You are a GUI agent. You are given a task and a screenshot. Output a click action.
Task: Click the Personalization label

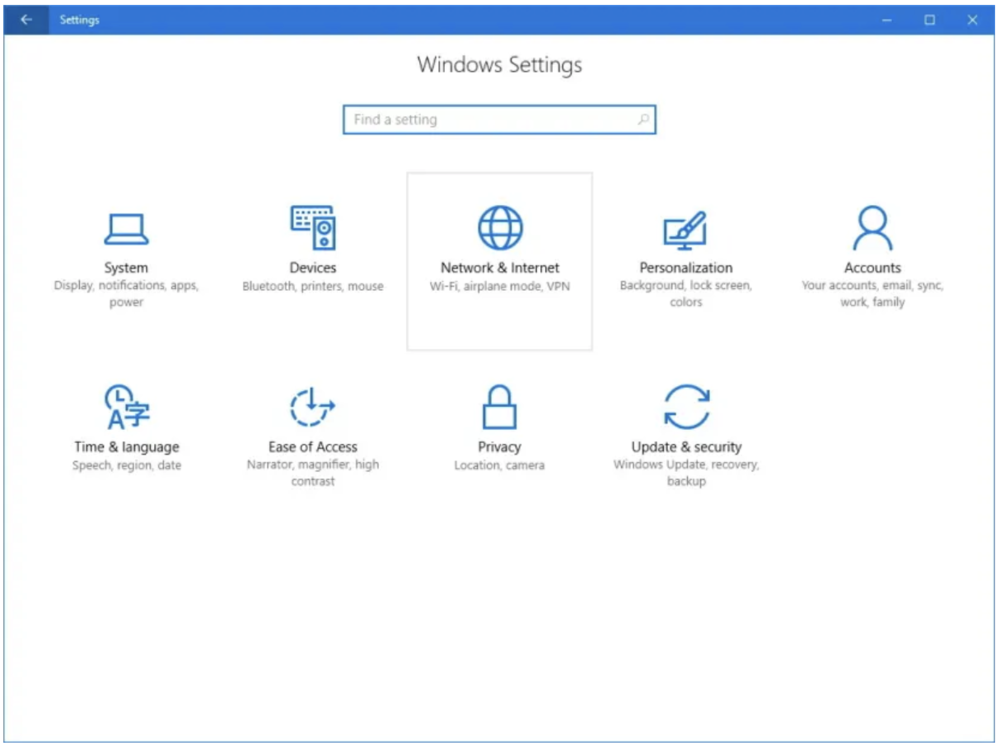click(686, 268)
